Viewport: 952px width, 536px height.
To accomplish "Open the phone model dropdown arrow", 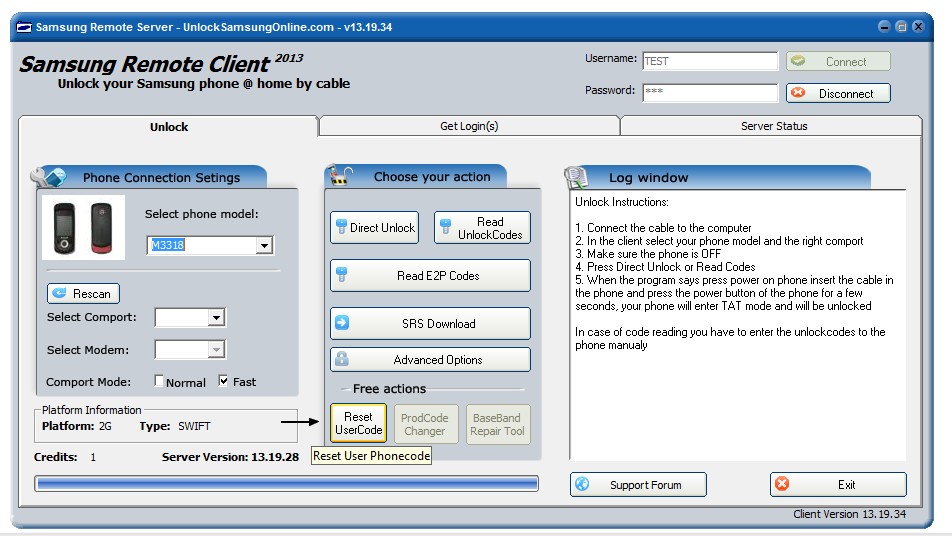I will pyautogui.click(x=264, y=245).
